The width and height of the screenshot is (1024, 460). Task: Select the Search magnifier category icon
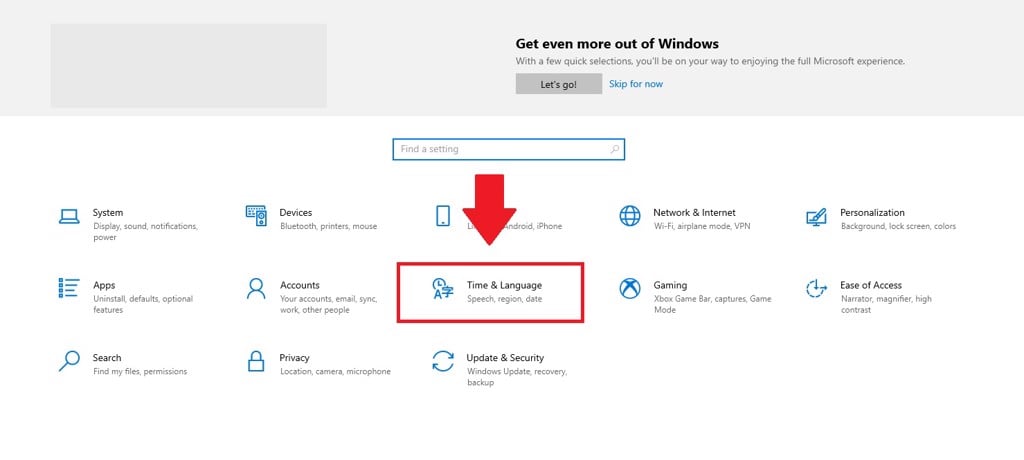(69, 361)
